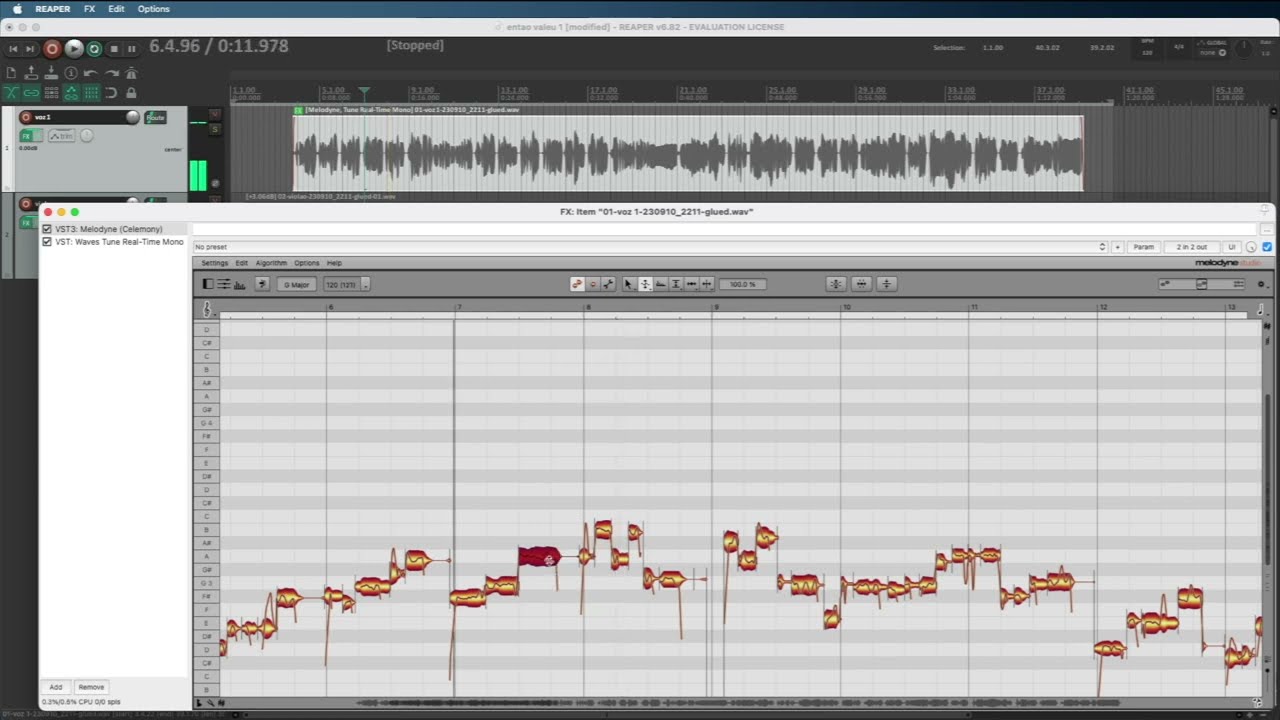Image resolution: width=1280 pixels, height=720 pixels.
Task: Click the Save project download-arrow icon
Action: pos(51,73)
